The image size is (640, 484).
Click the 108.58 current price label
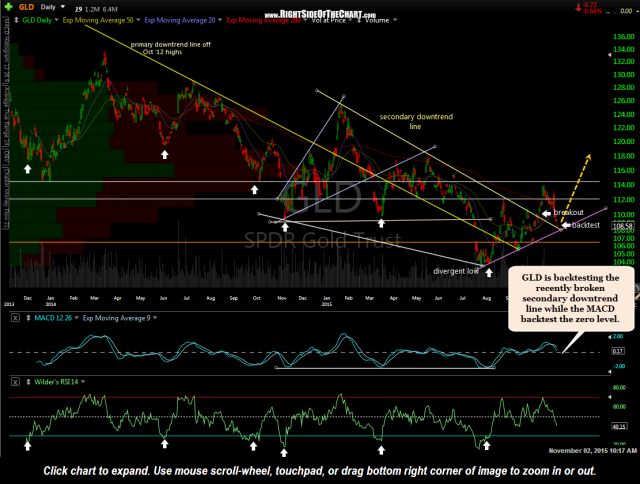pyautogui.click(x=622, y=226)
